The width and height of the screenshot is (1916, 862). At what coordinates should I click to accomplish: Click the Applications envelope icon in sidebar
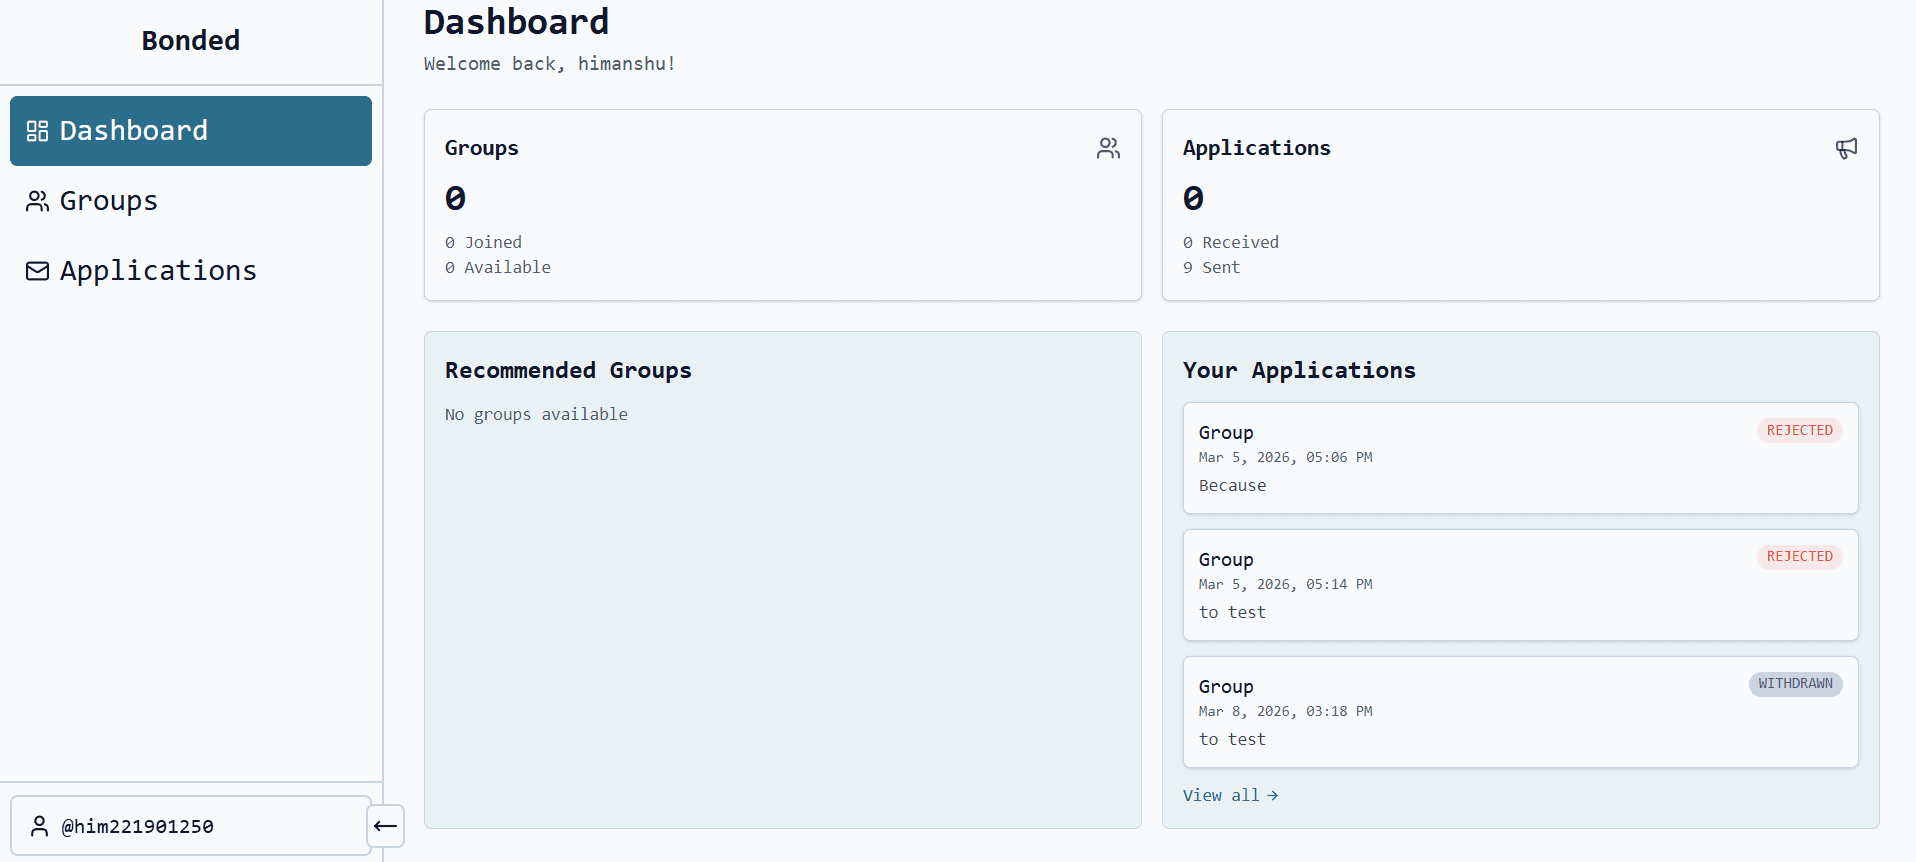[x=37, y=271]
